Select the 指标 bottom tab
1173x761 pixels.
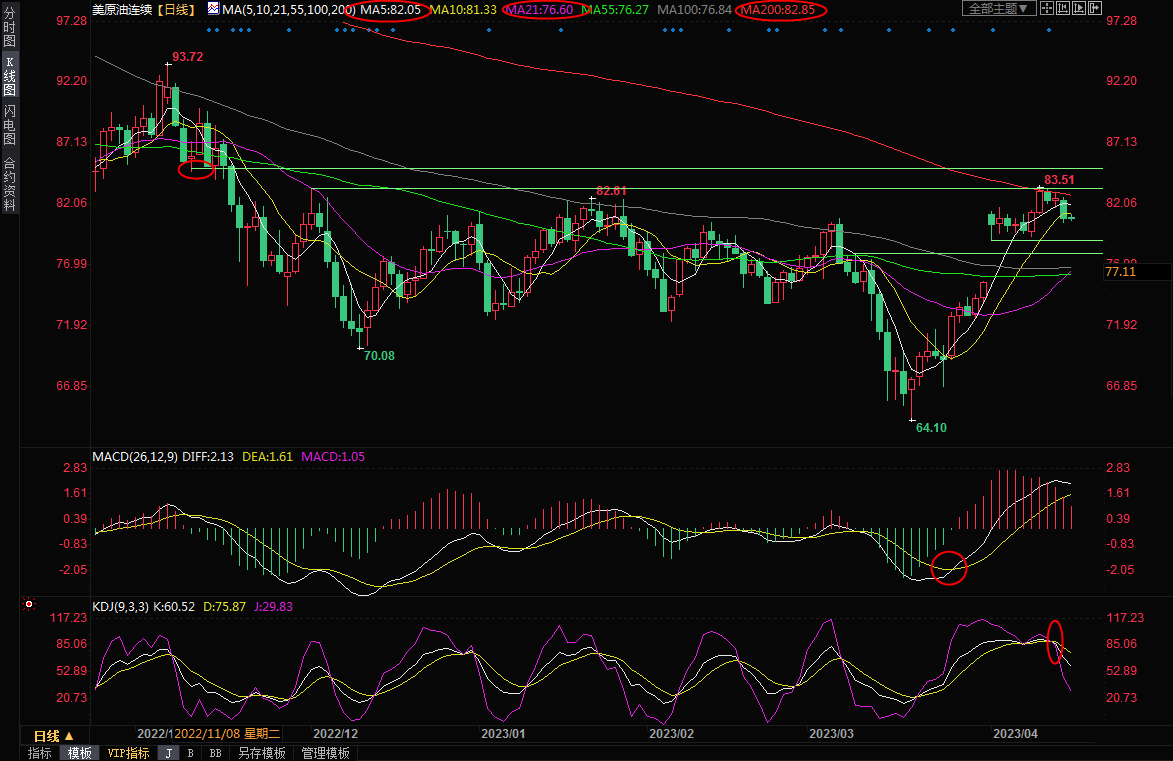tap(39, 753)
